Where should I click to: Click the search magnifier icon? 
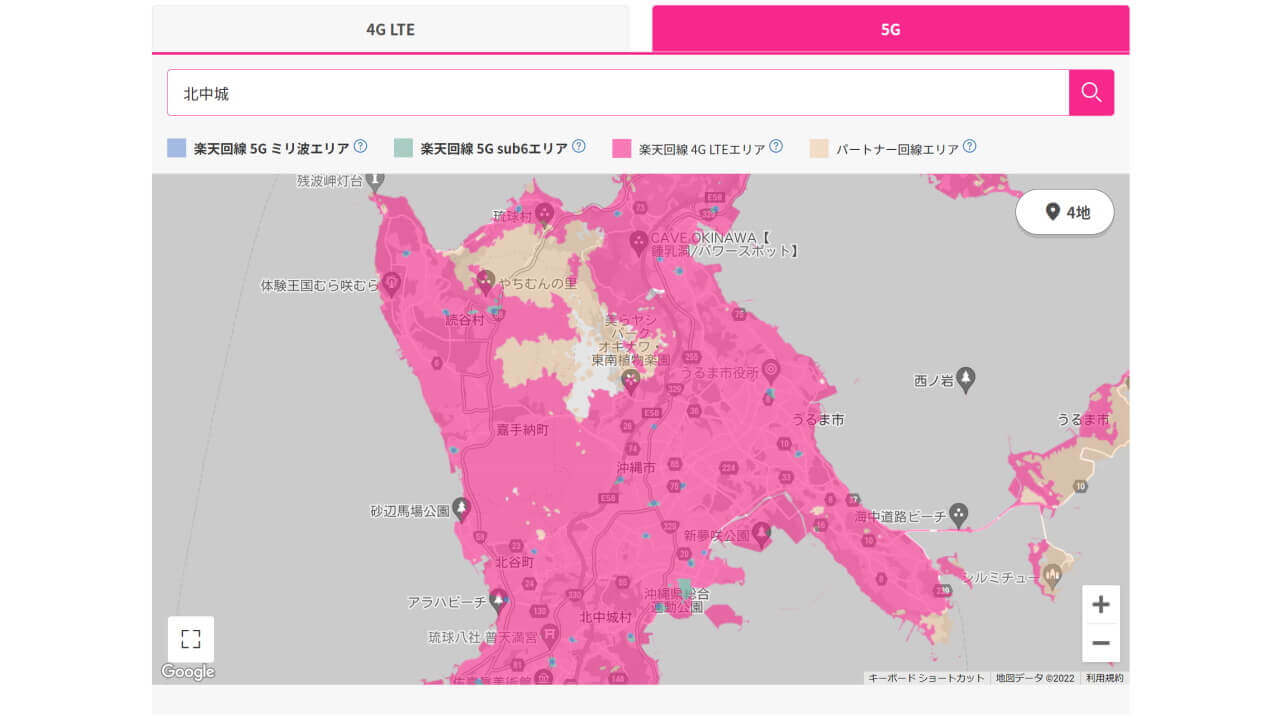coord(1091,92)
